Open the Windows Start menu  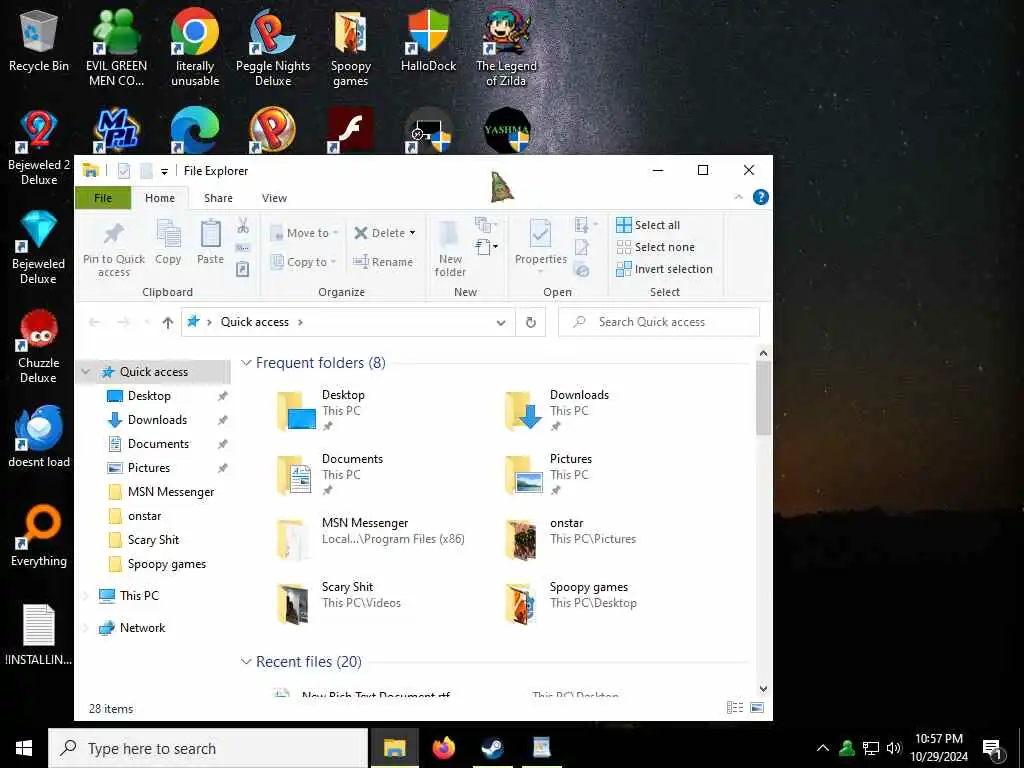(24, 748)
